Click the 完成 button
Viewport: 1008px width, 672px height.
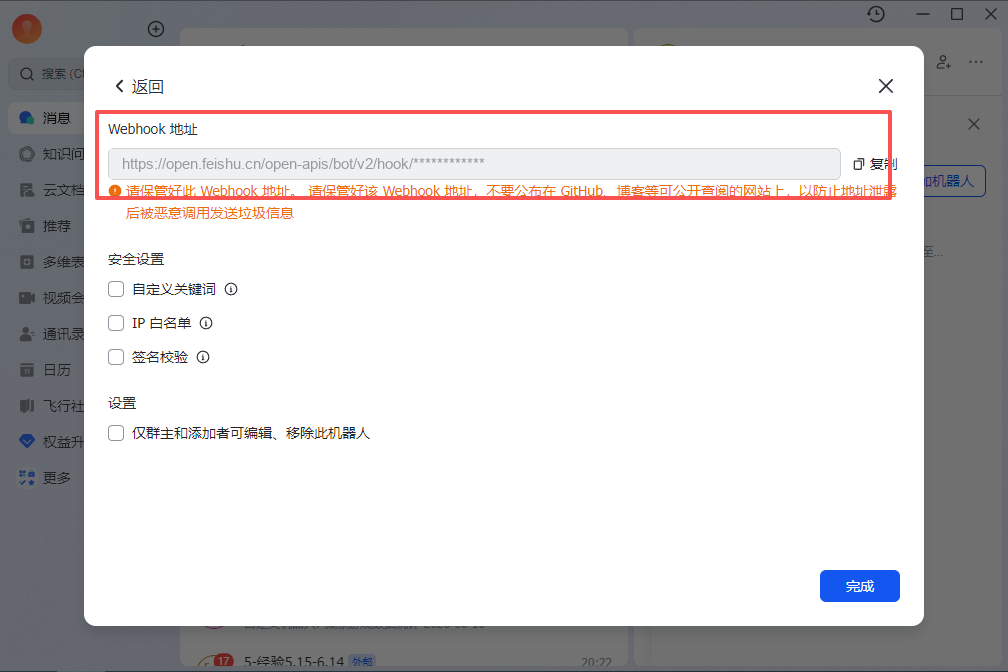coord(860,586)
